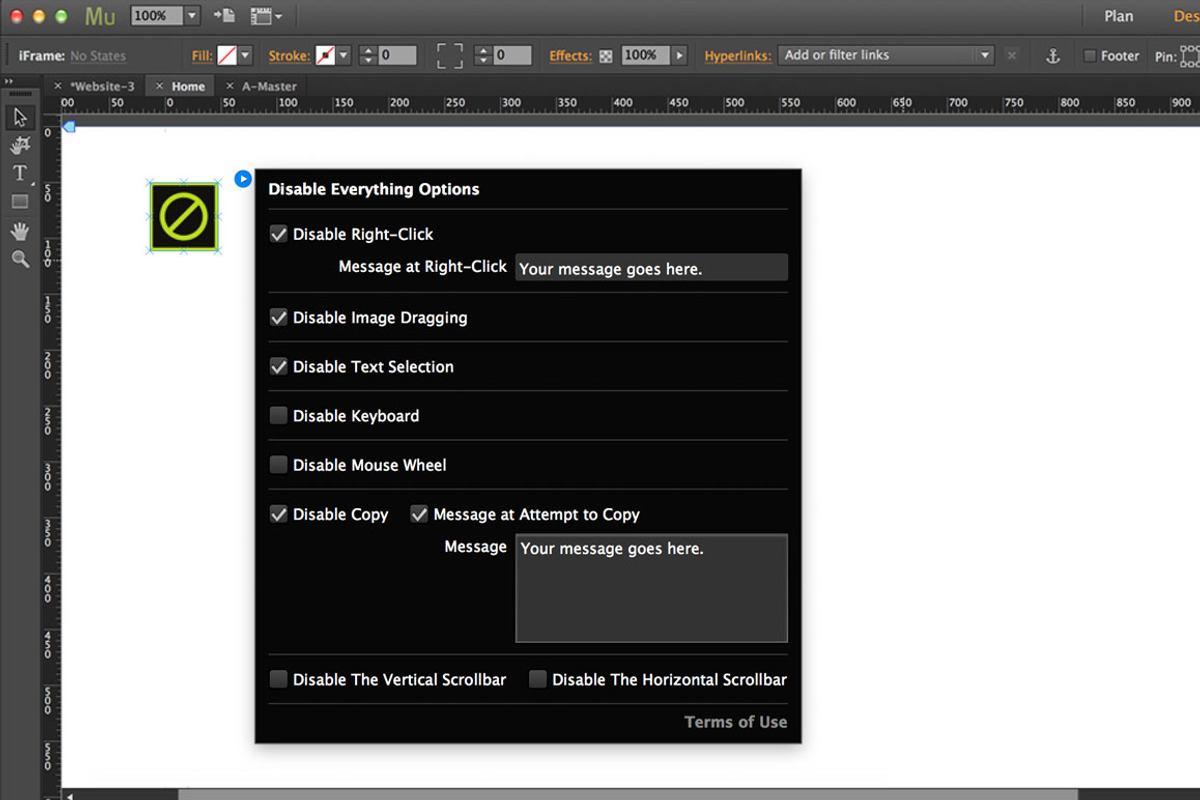Select the Disable Everything widget on canvas
The image size is (1200, 800).
pyautogui.click(x=184, y=216)
